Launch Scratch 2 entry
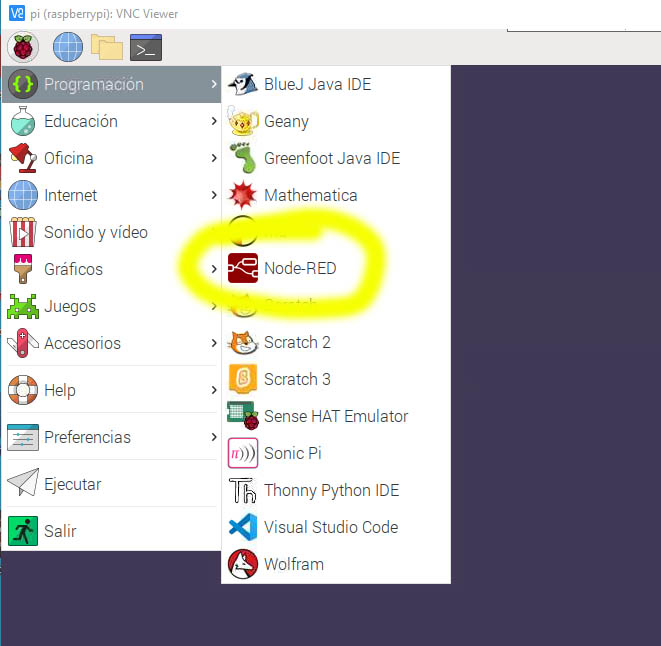 point(336,342)
